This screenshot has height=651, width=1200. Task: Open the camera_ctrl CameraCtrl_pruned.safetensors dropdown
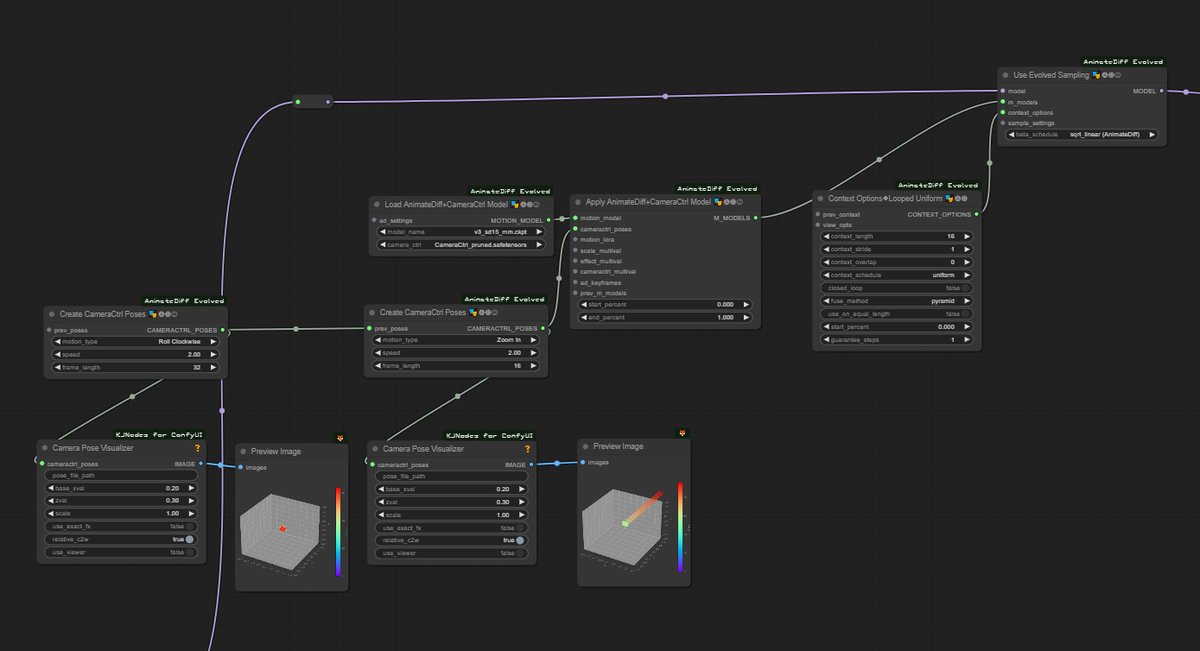(461, 244)
